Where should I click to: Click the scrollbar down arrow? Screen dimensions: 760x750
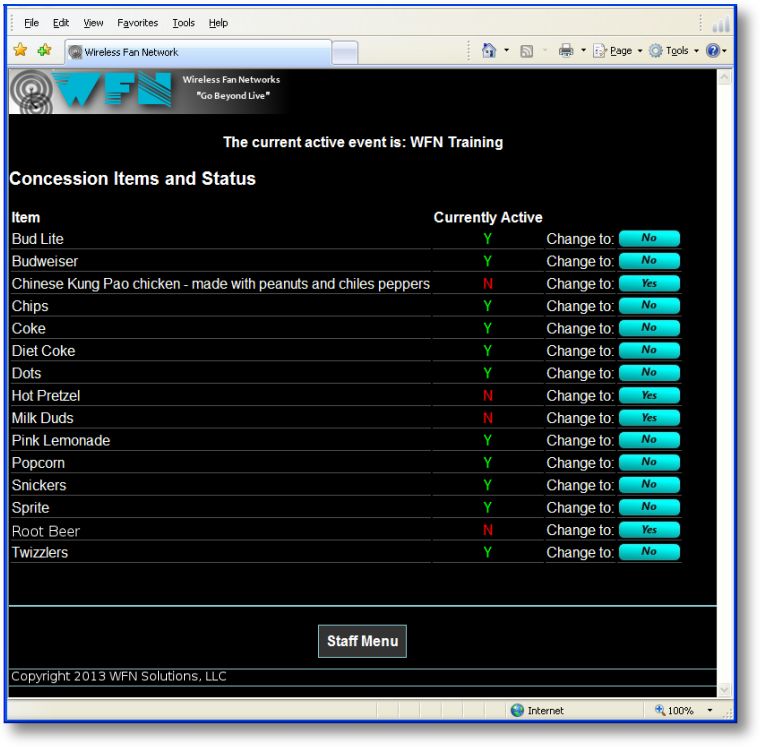[724, 689]
